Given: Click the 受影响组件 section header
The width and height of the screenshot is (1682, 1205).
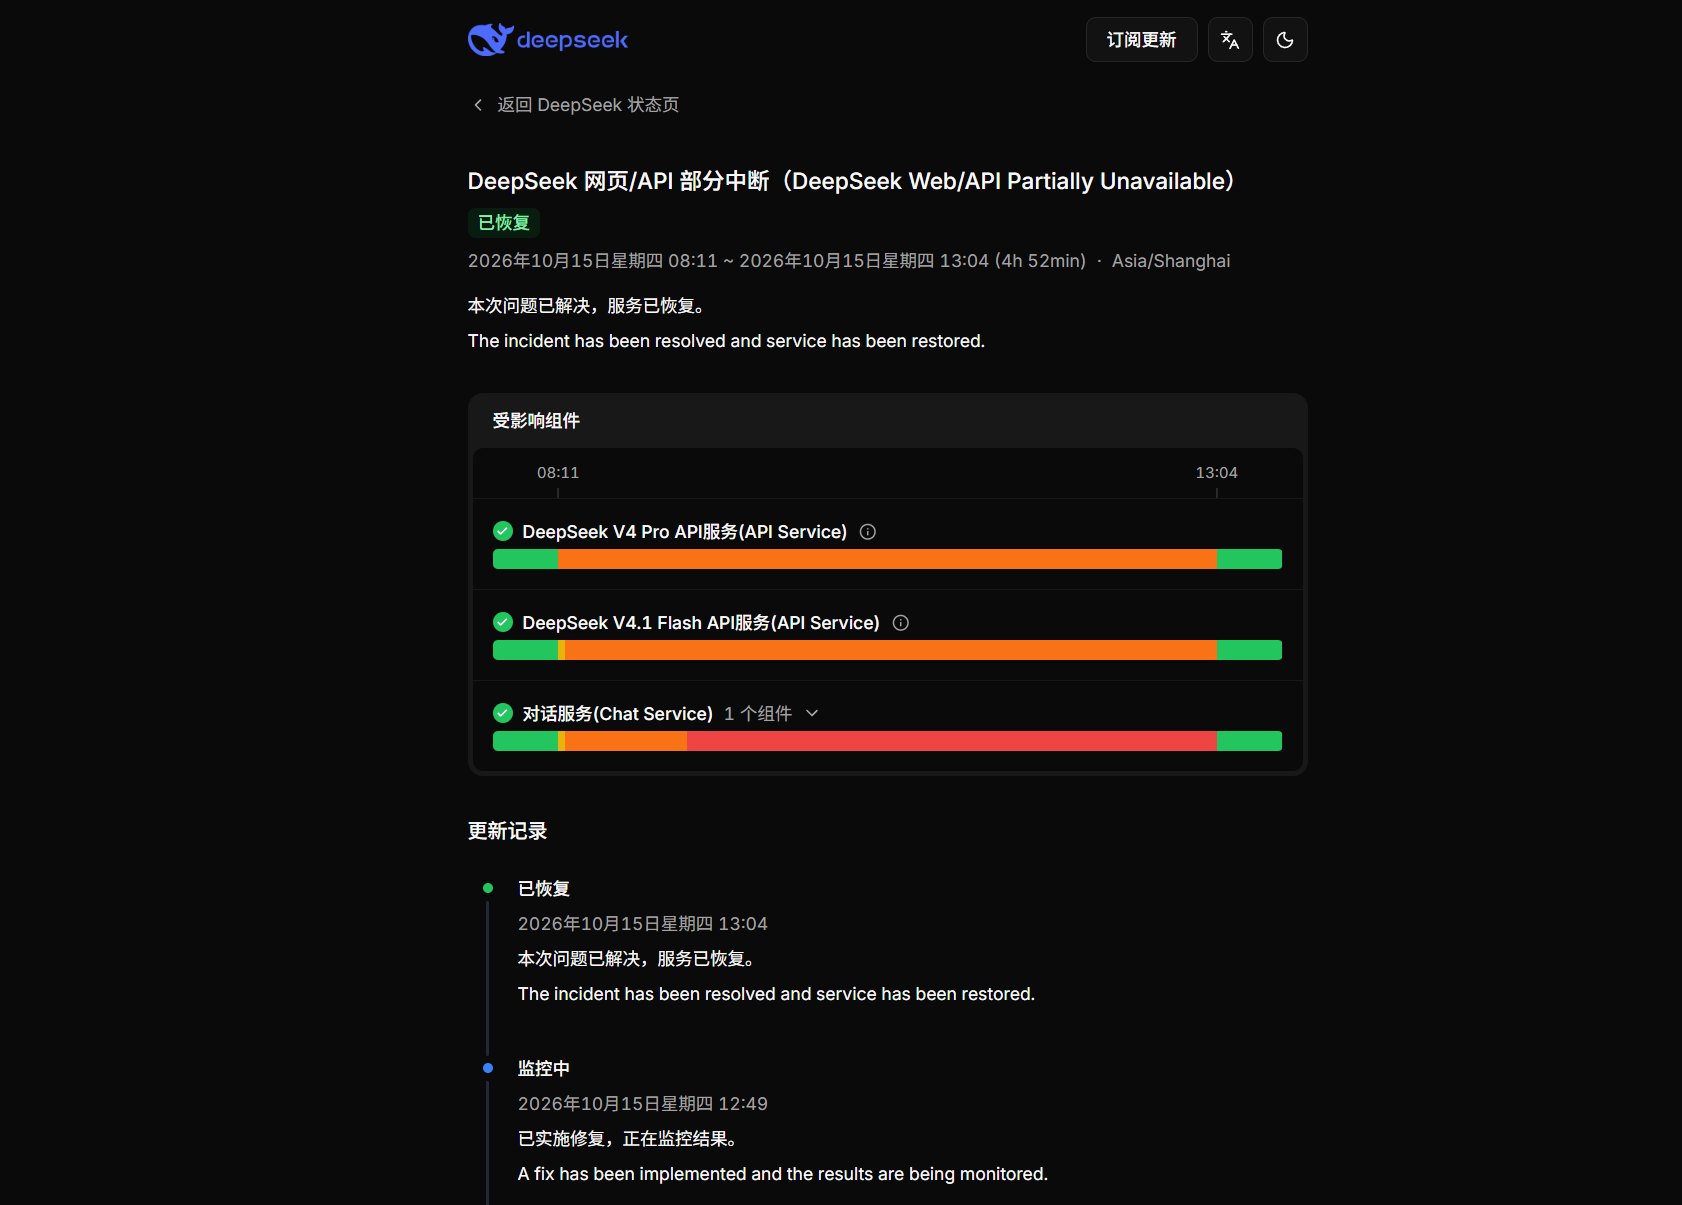Looking at the screenshot, I should [x=536, y=421].
